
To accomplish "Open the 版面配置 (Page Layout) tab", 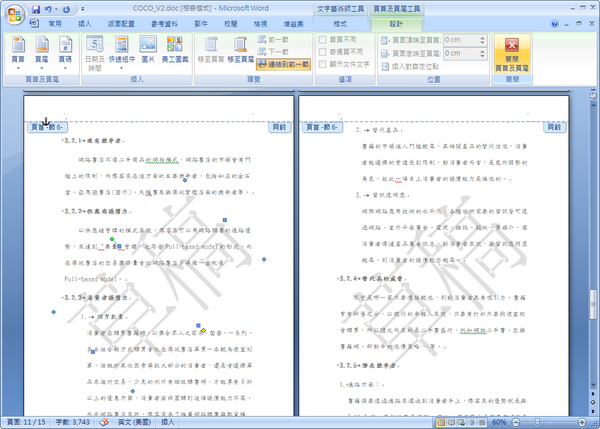I will point(121,24).
